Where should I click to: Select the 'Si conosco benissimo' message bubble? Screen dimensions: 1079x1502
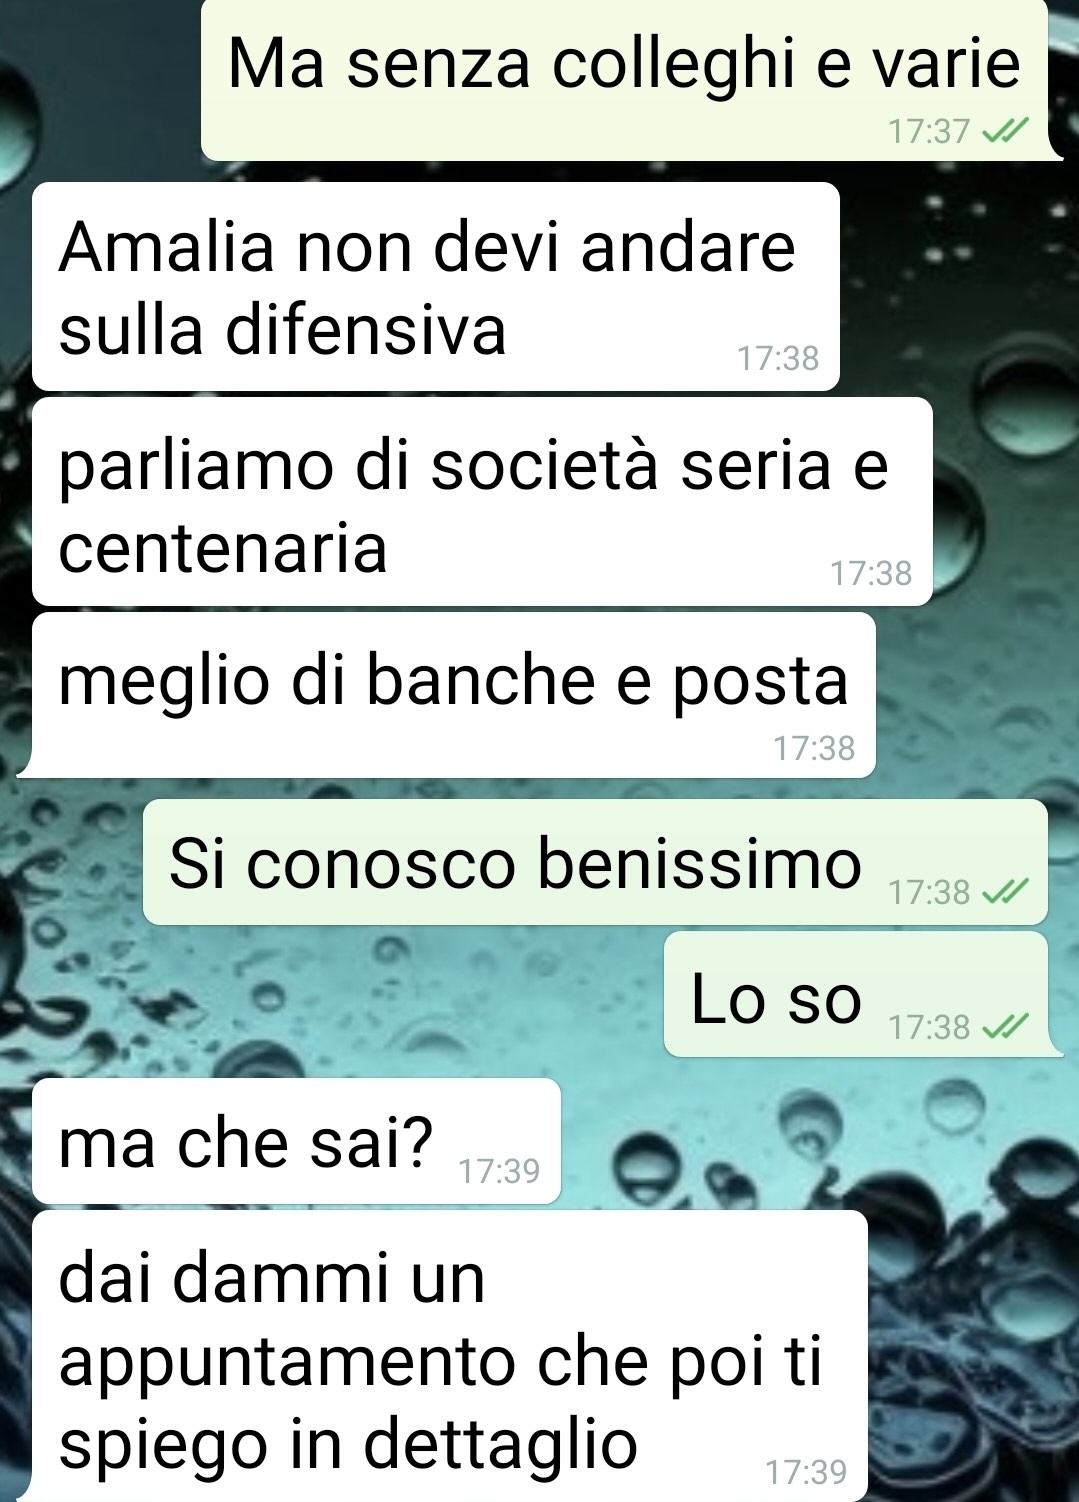tap(595, 862)
